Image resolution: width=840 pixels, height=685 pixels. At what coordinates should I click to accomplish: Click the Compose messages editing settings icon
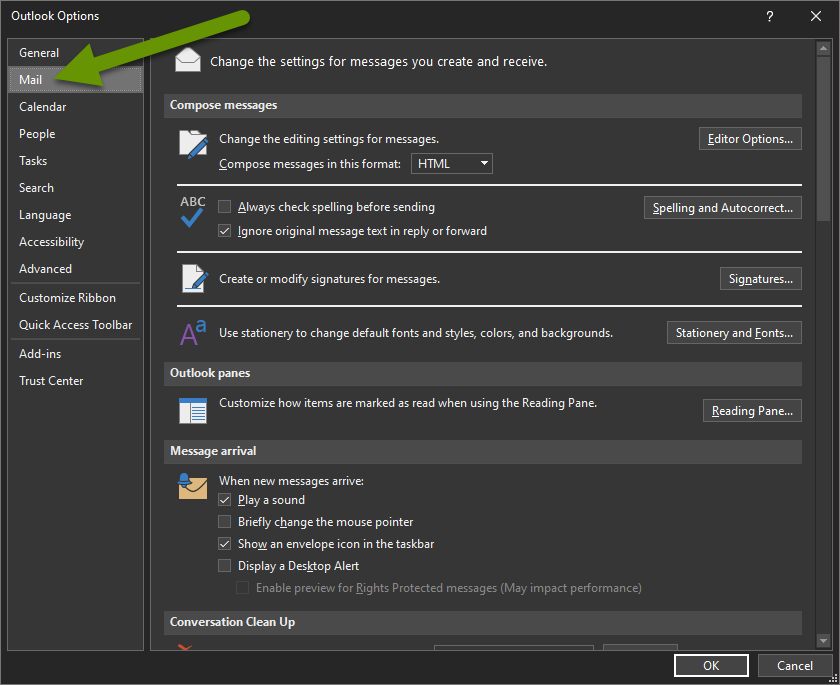coord(192,145)
